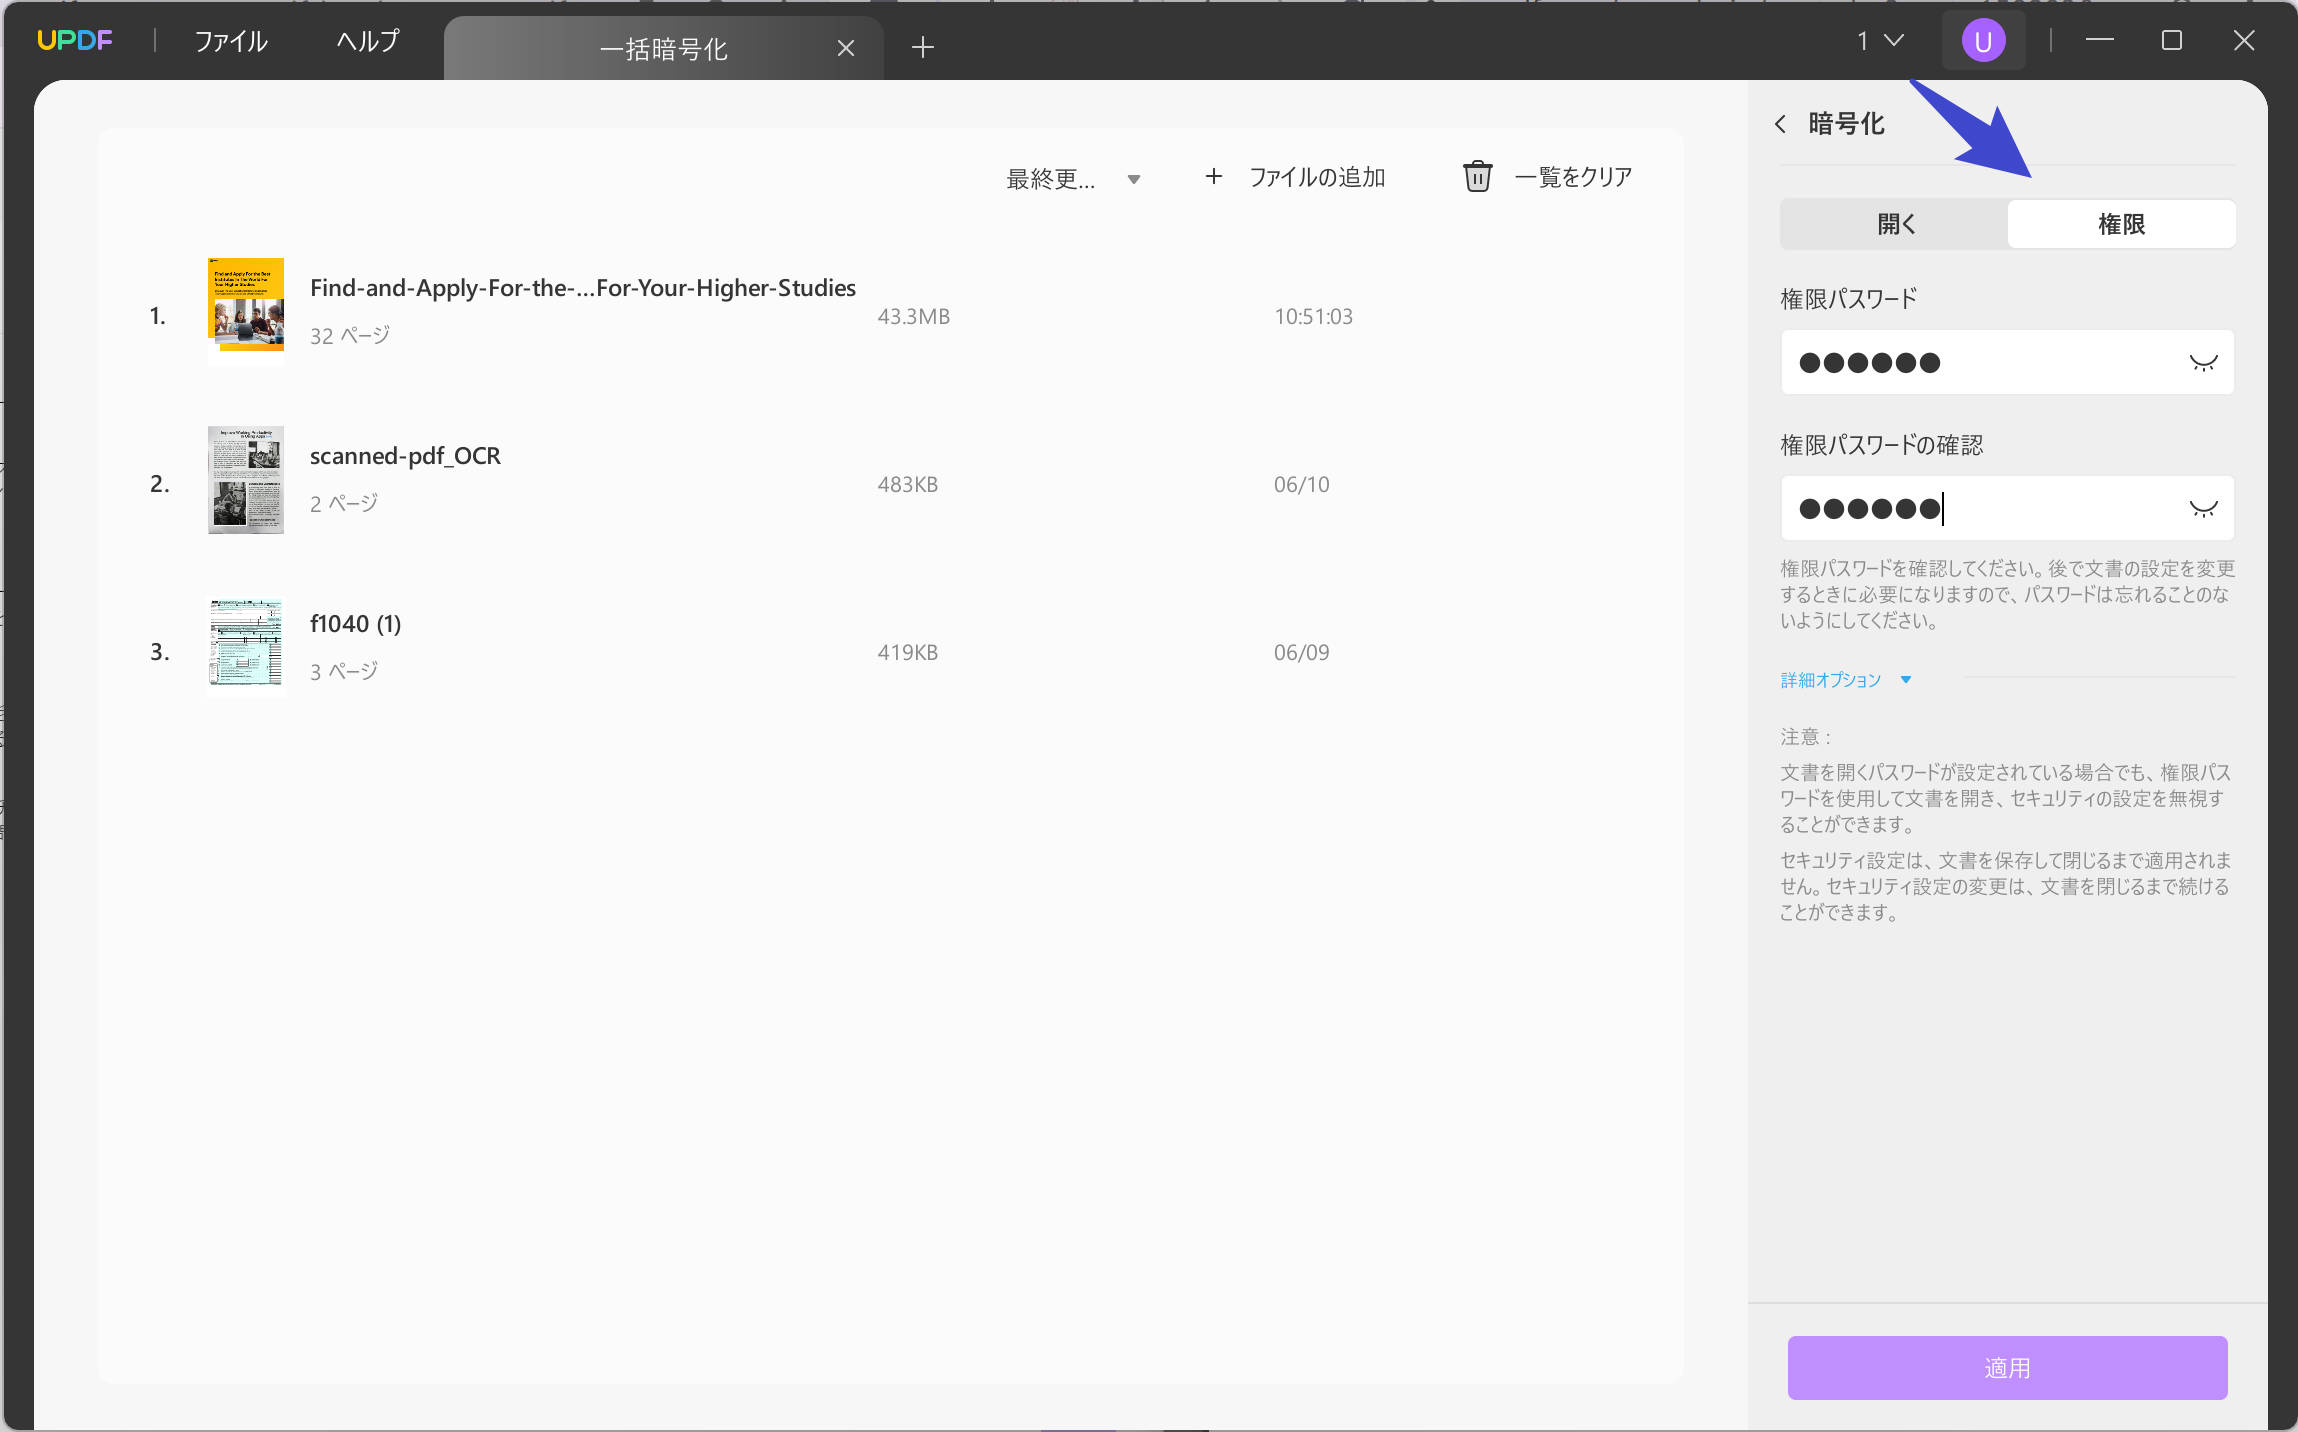
Task: Show the 権限パスワード with eye icon
Action: pyautogui.click(x=2203, y=363)
